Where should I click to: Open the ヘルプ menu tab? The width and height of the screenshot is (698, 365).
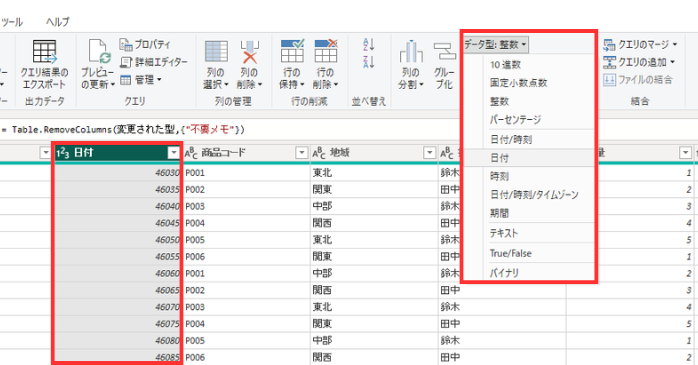[57, 22]
